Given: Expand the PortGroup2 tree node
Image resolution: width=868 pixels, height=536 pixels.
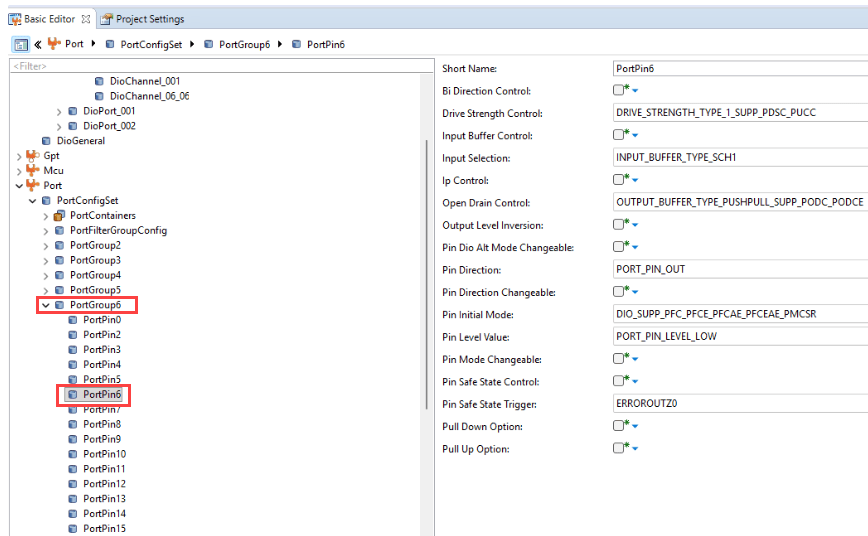Looking at the screenshot, I should pyautogui.click(x=45, y=245).
